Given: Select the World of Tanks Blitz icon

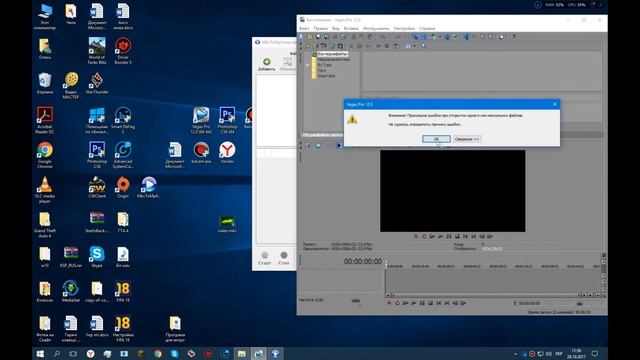Looking at the screenshot, I should (97, 51).
